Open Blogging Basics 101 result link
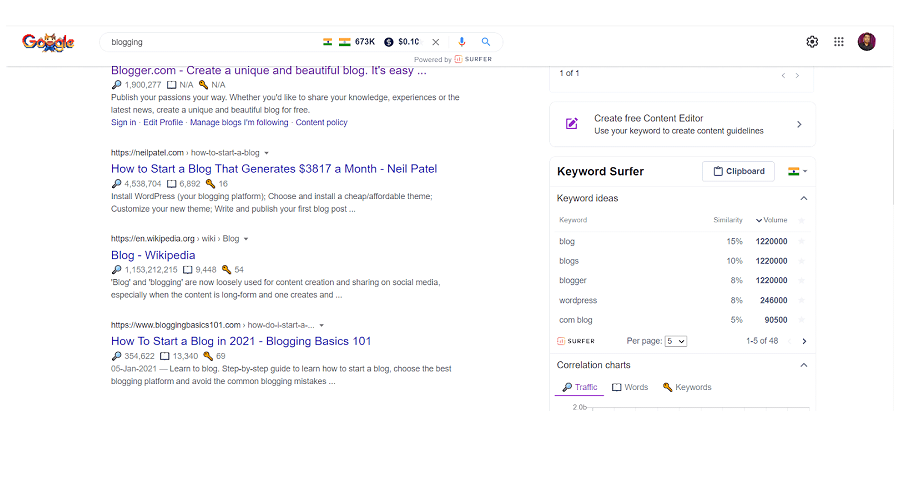The width and height of the screenshot is (924, 485). pyautogui.click(x=241, y=341)
